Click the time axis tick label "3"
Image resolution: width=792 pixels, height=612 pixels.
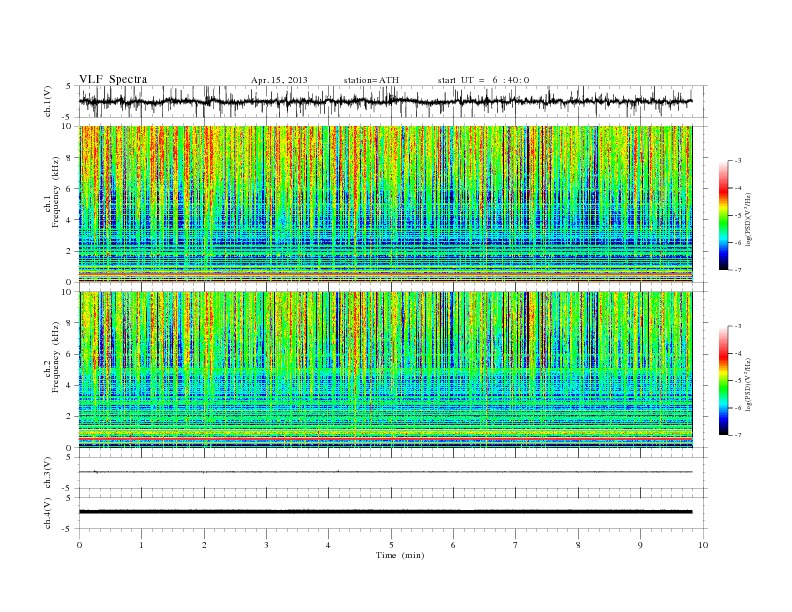click(266, 545)
